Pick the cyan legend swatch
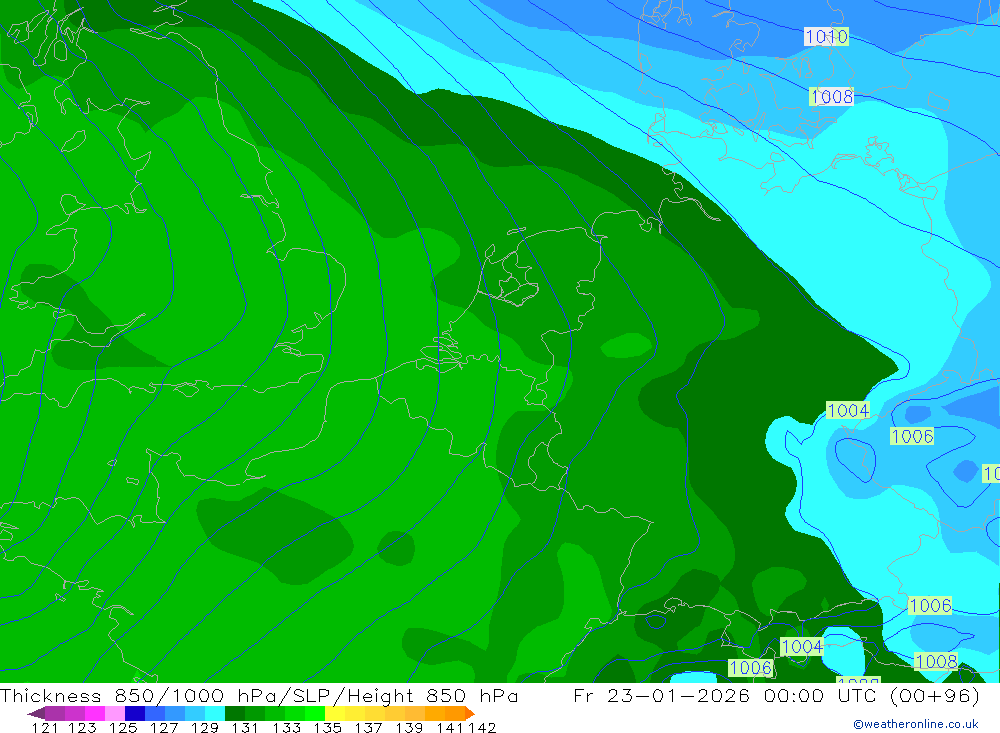 (x=215, y=713)
